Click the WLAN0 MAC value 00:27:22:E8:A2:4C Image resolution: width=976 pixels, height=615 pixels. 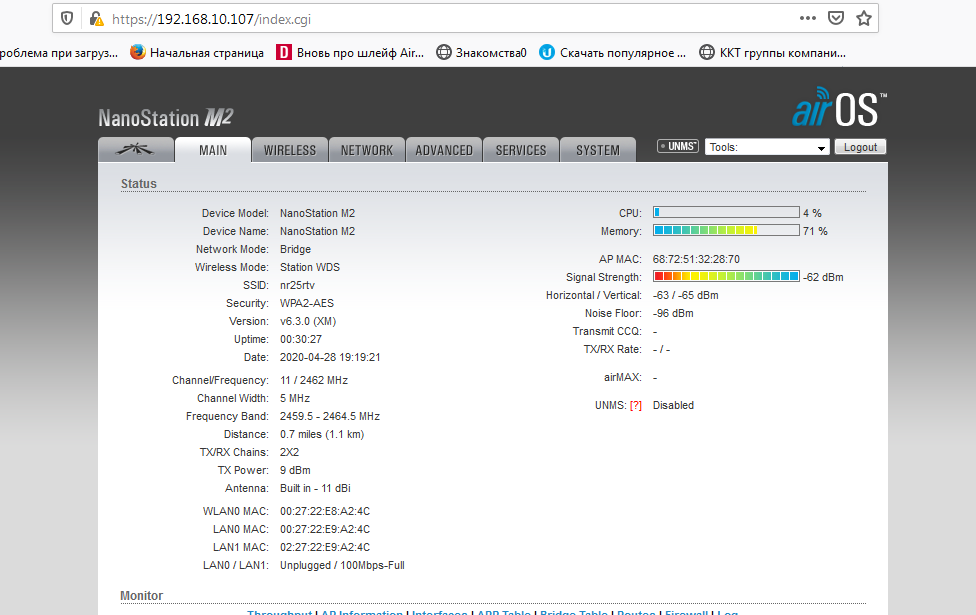[x=325, y=511]
